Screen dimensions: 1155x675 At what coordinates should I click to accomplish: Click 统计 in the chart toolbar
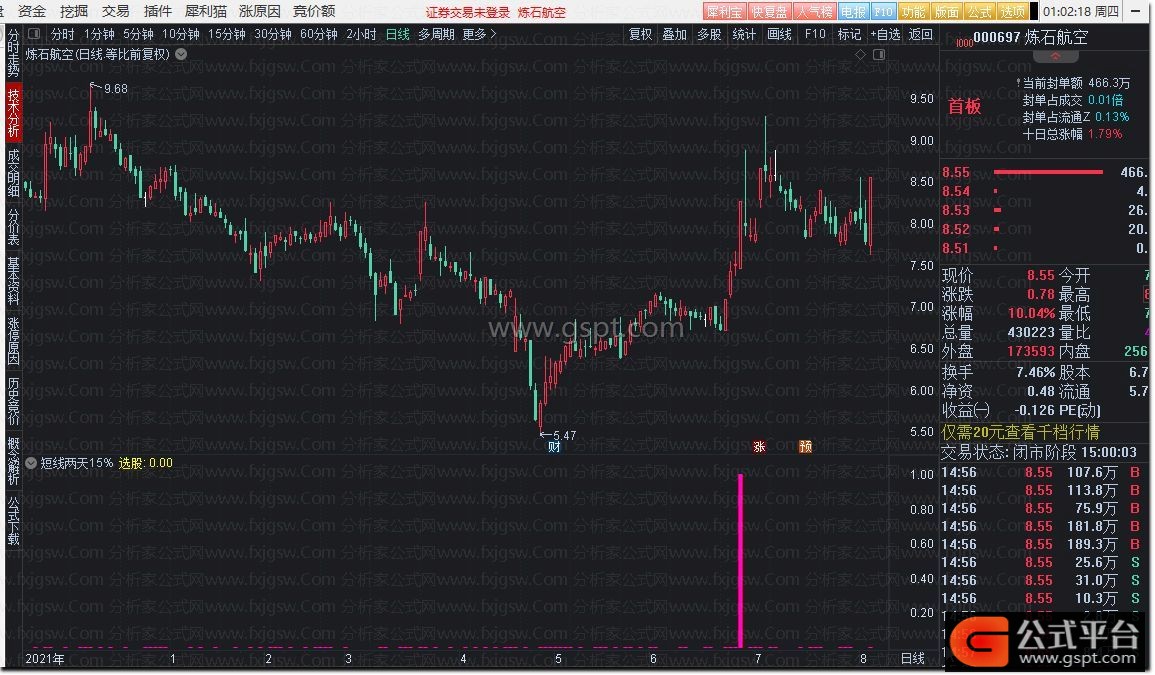tap(743, 34)
